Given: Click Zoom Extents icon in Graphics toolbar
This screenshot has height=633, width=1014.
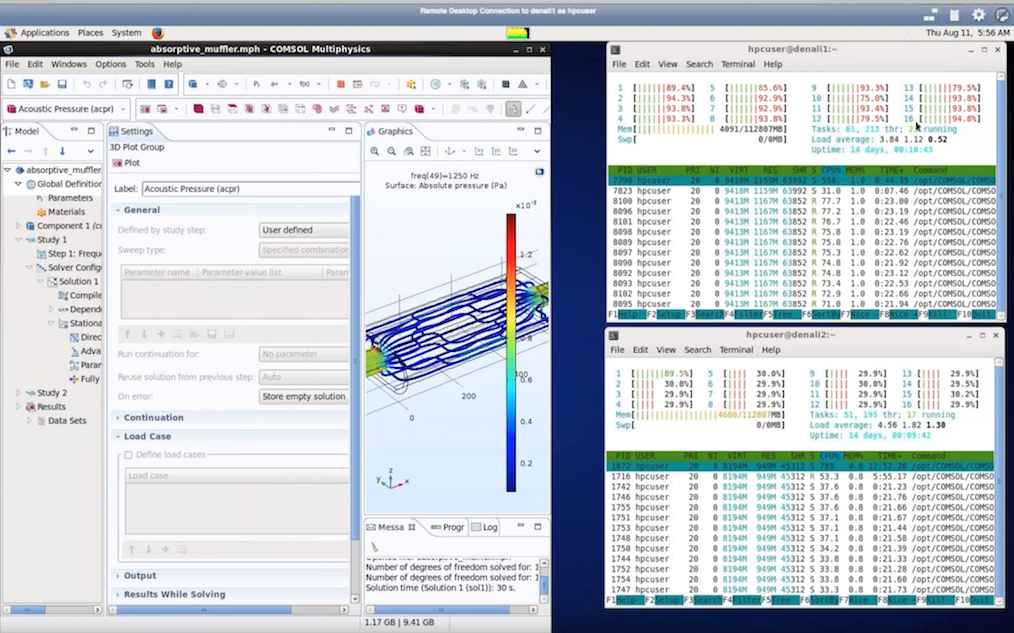Looking at the screenshot, I should (426, 151).
